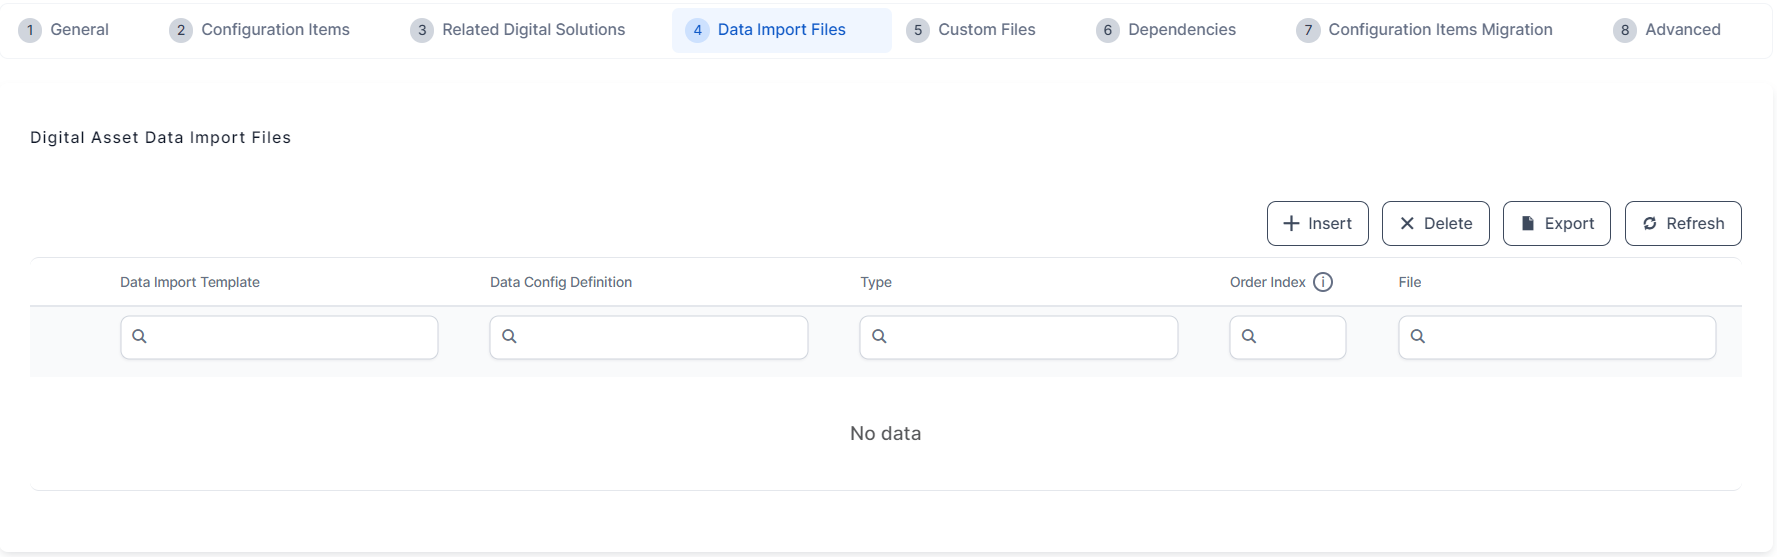
Task: Open the General tab
Action: [79, 30]
